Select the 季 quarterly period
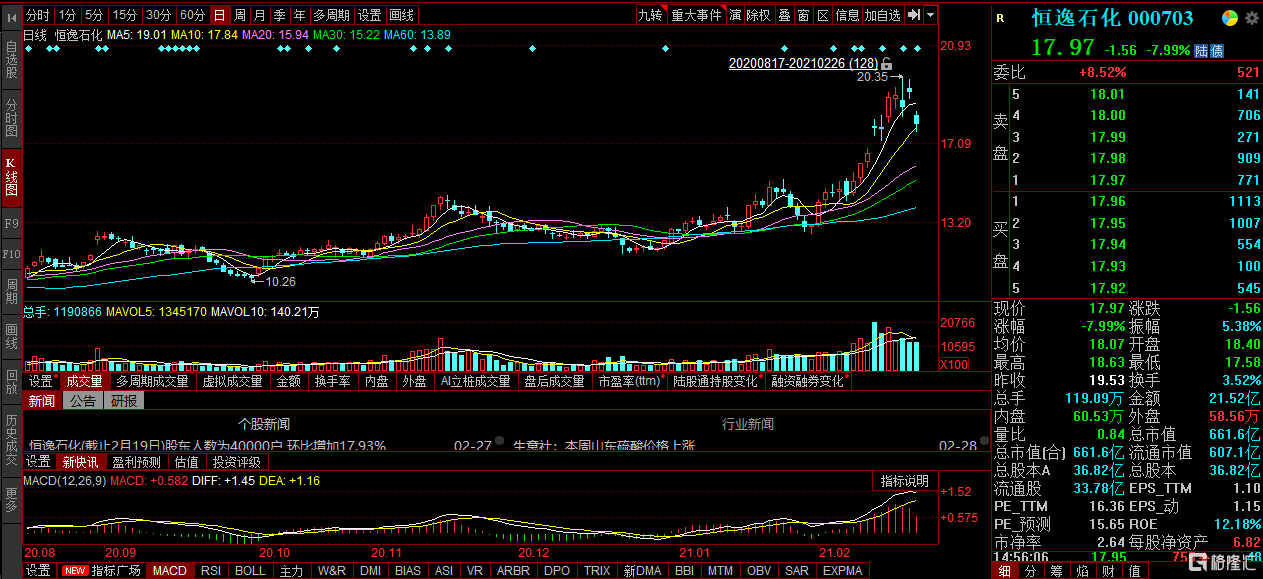 (x=280, y=15)
